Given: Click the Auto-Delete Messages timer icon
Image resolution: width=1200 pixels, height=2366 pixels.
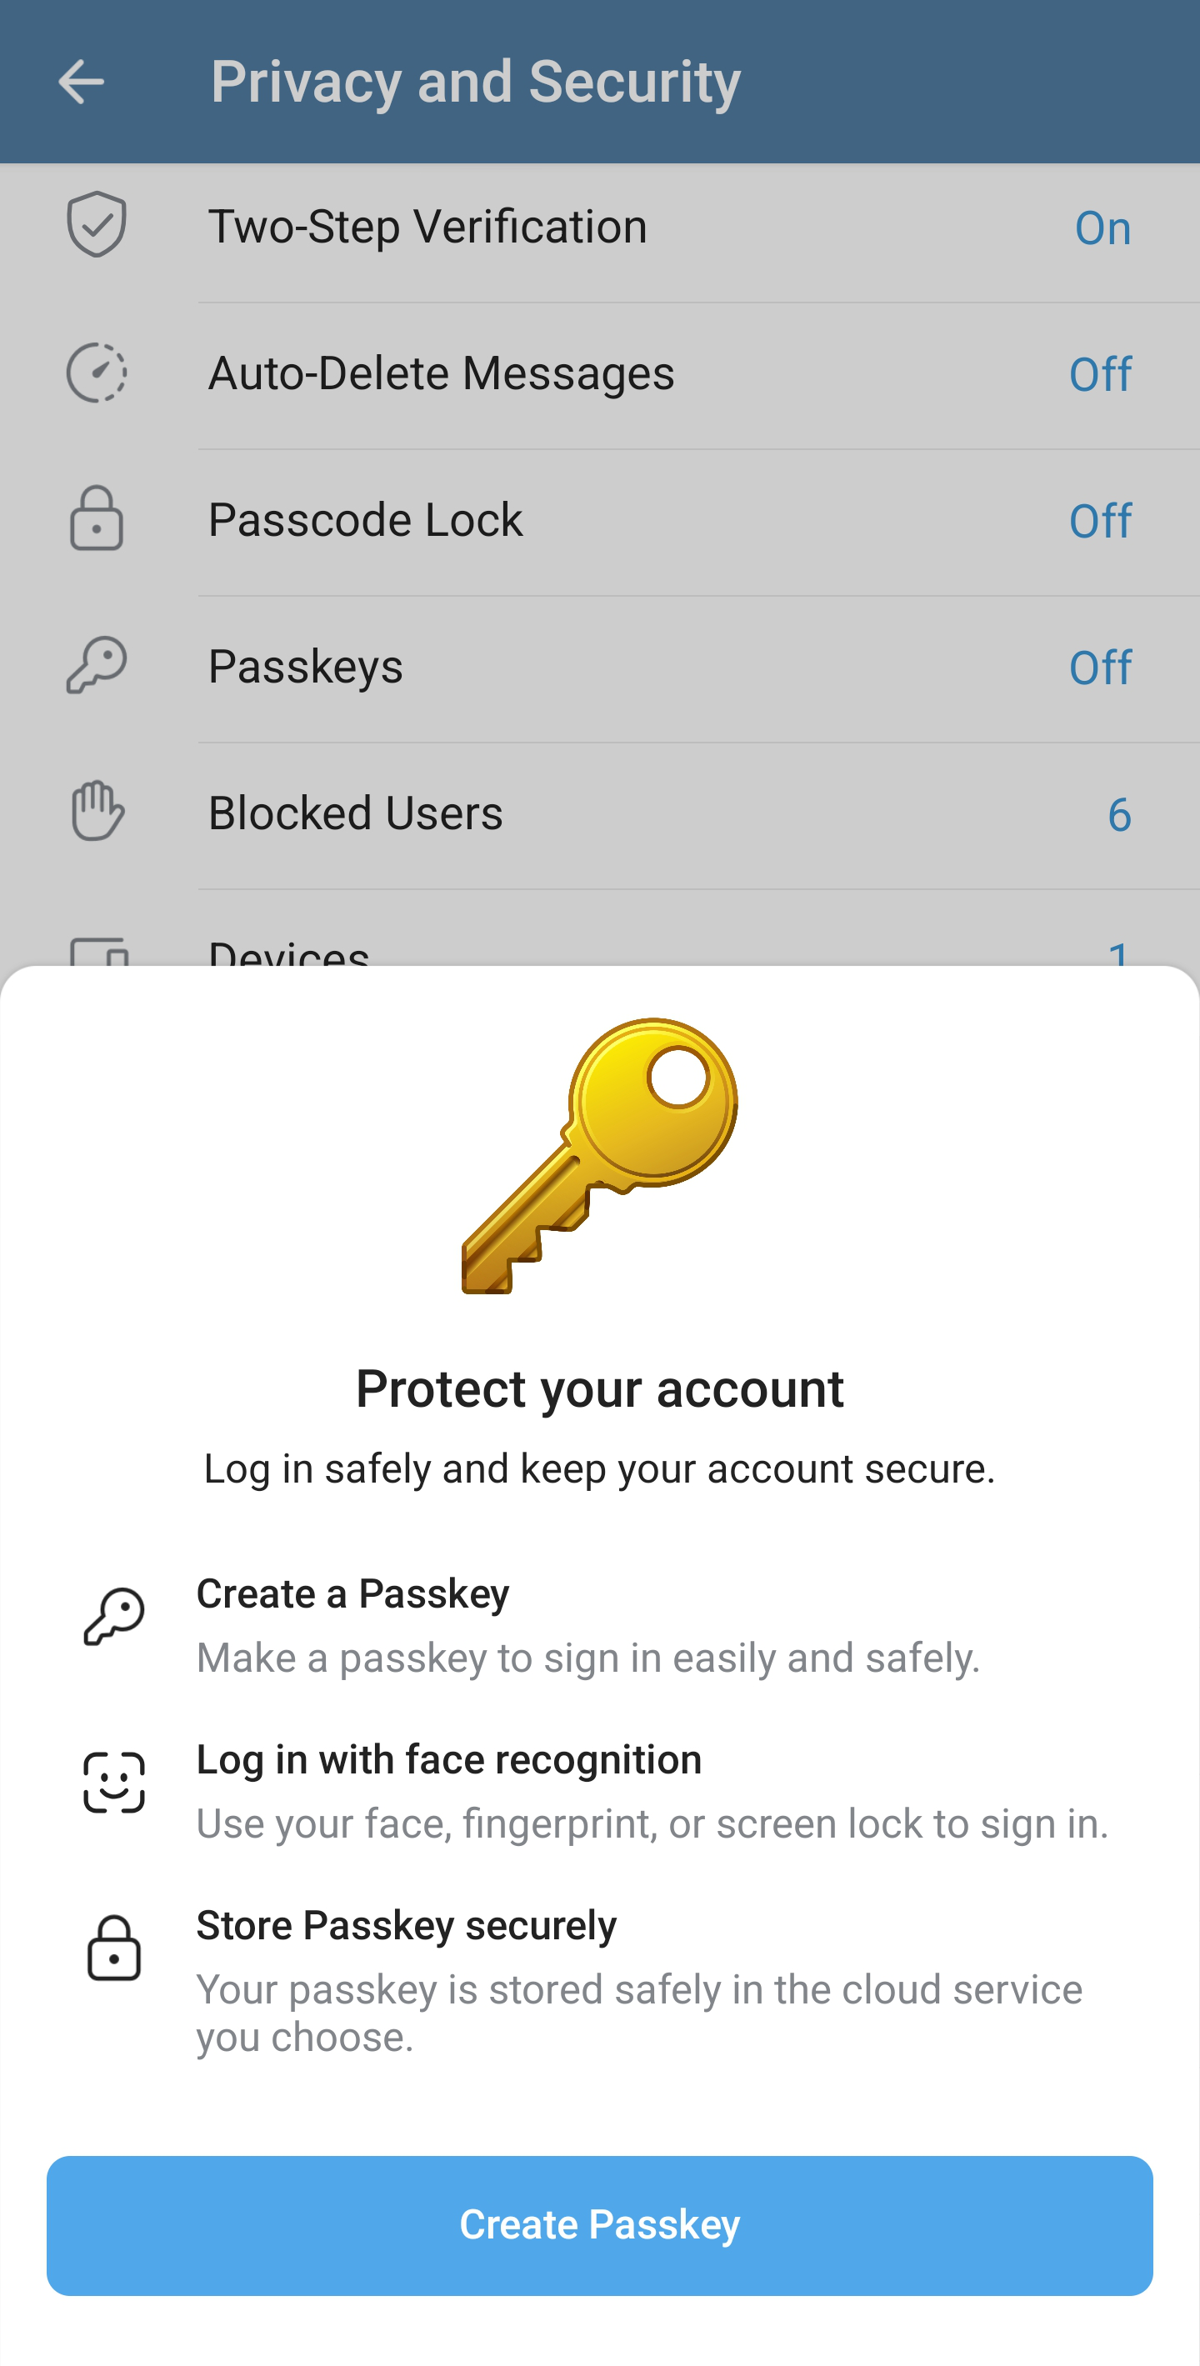Looking at the screenshot, I should pyautogui.click(x=97, y=373).
